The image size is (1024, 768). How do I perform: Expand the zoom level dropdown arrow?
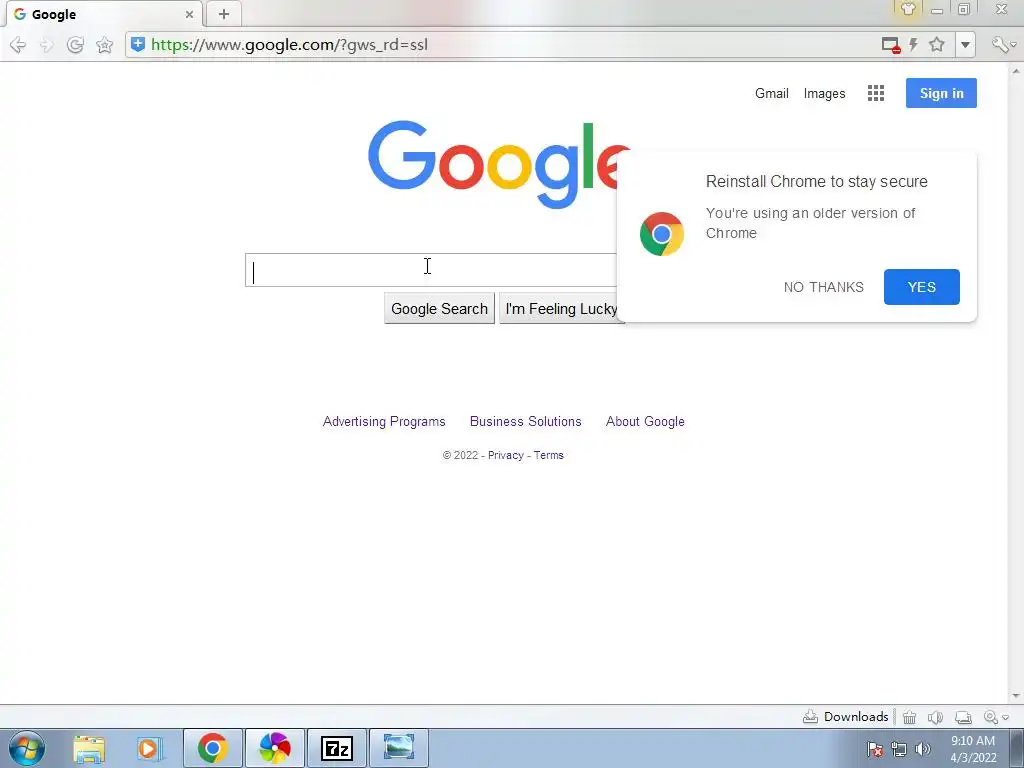[x=1005, y=718]
